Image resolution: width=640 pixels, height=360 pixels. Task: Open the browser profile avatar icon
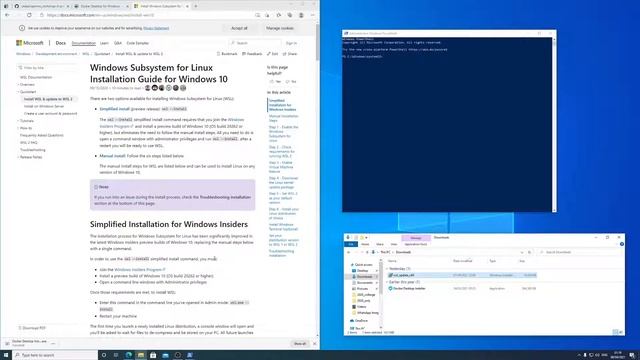click(x=301, y=15)
